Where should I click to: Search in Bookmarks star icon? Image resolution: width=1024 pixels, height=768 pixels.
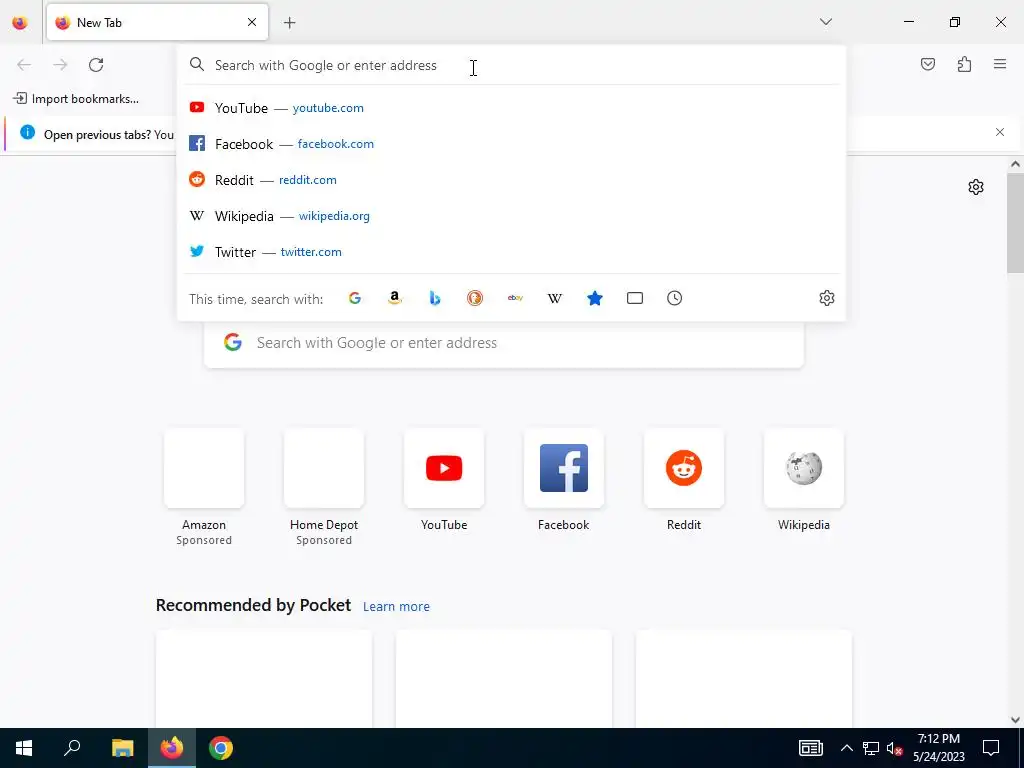tap(595, 298)
